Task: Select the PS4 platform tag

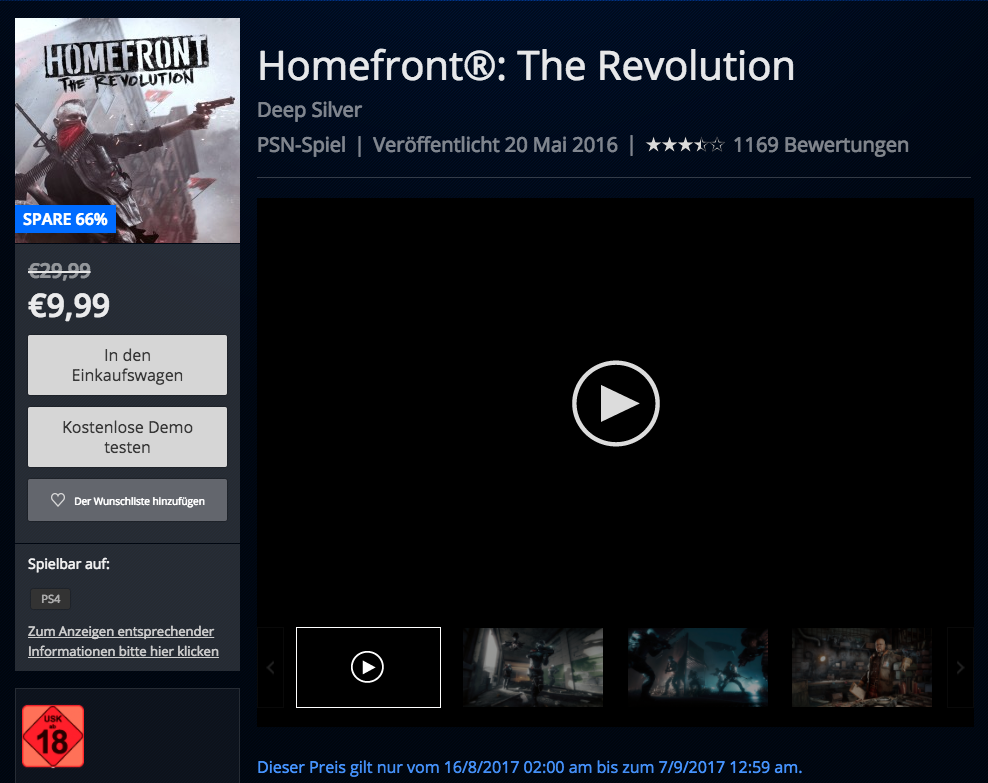Action: 50,598
